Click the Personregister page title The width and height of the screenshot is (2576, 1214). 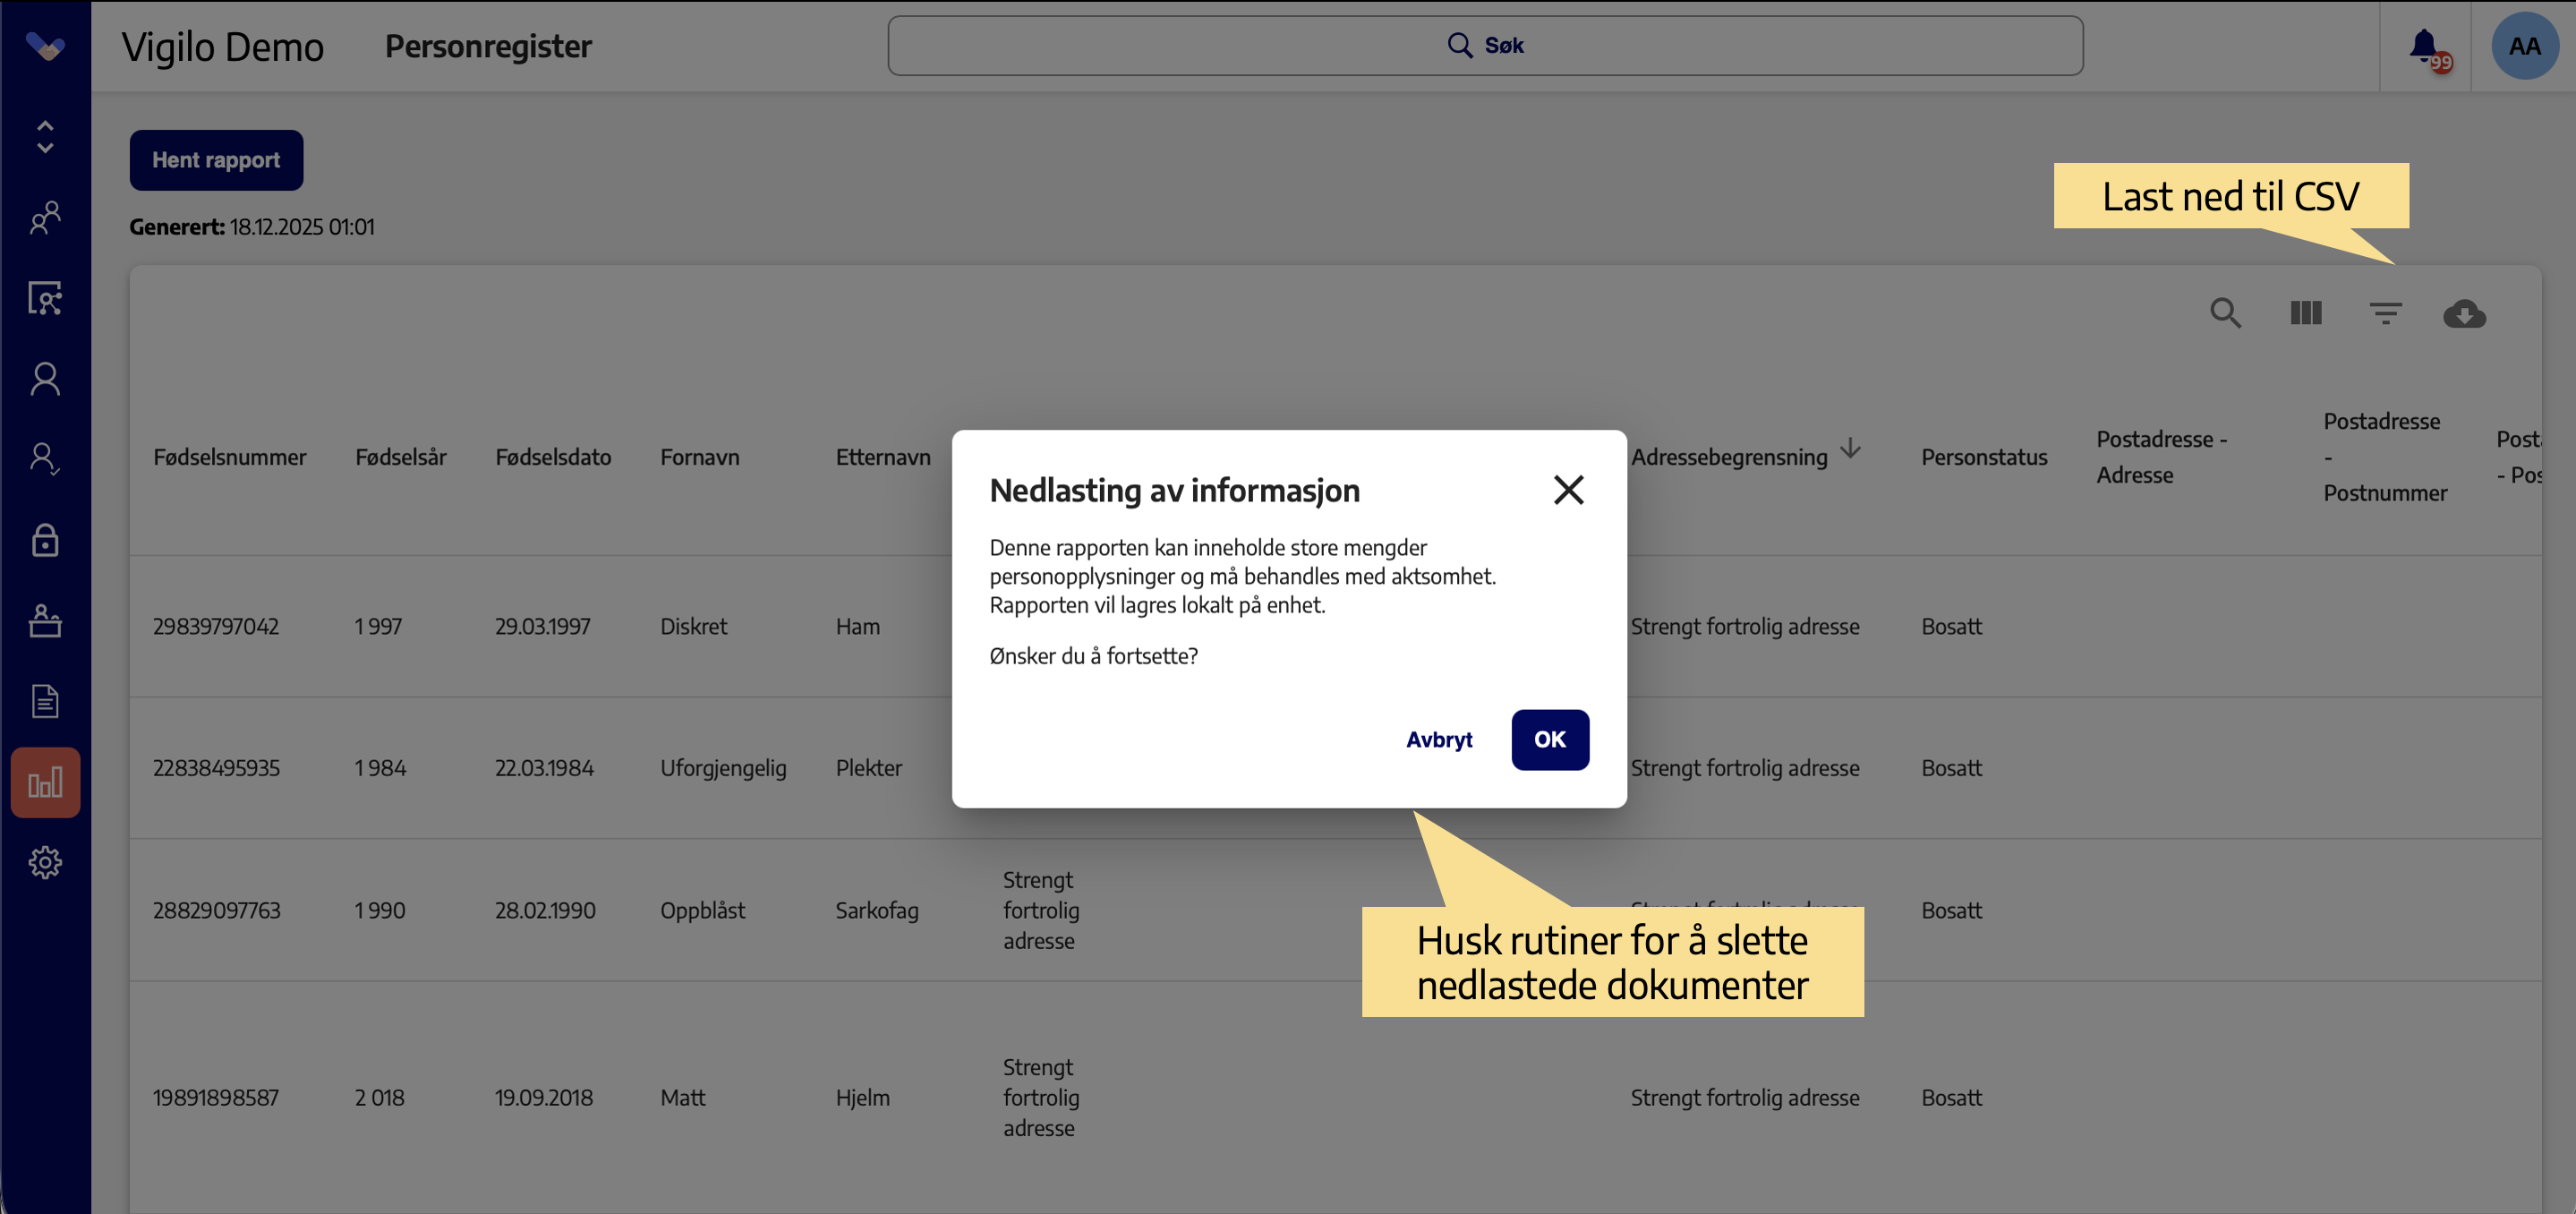pos(488,46)
